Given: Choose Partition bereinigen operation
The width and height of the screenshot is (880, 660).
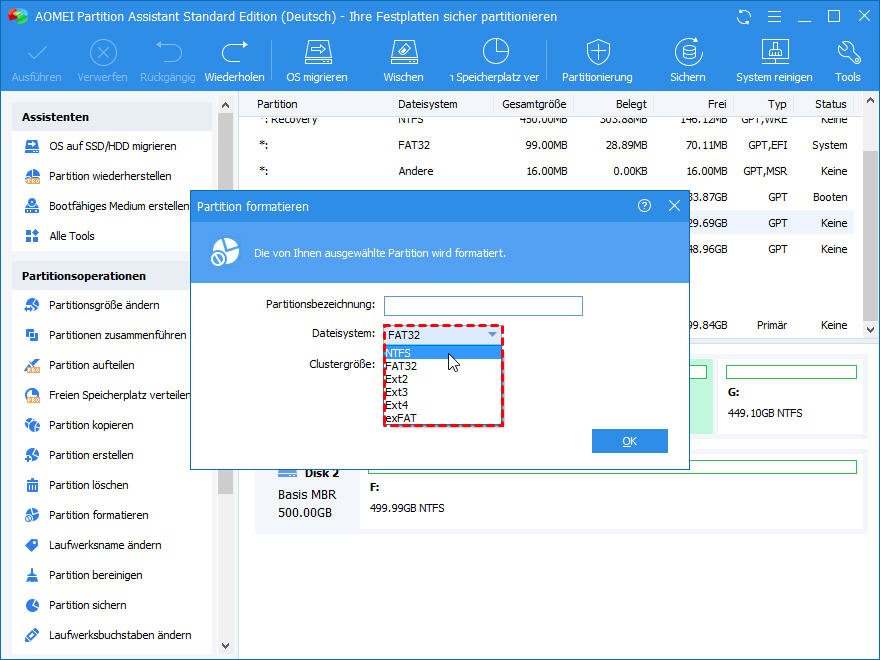Looking at the screenshot, I should click(84, 575).
